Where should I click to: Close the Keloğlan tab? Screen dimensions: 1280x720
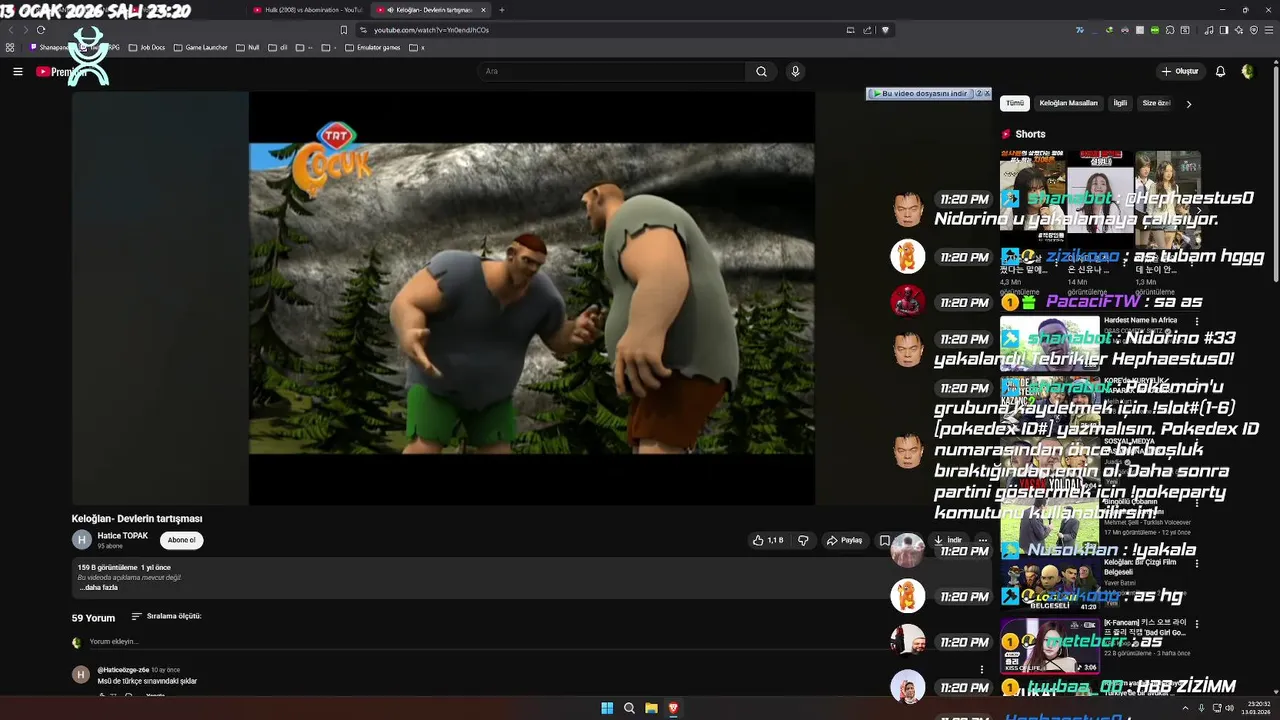484,10
